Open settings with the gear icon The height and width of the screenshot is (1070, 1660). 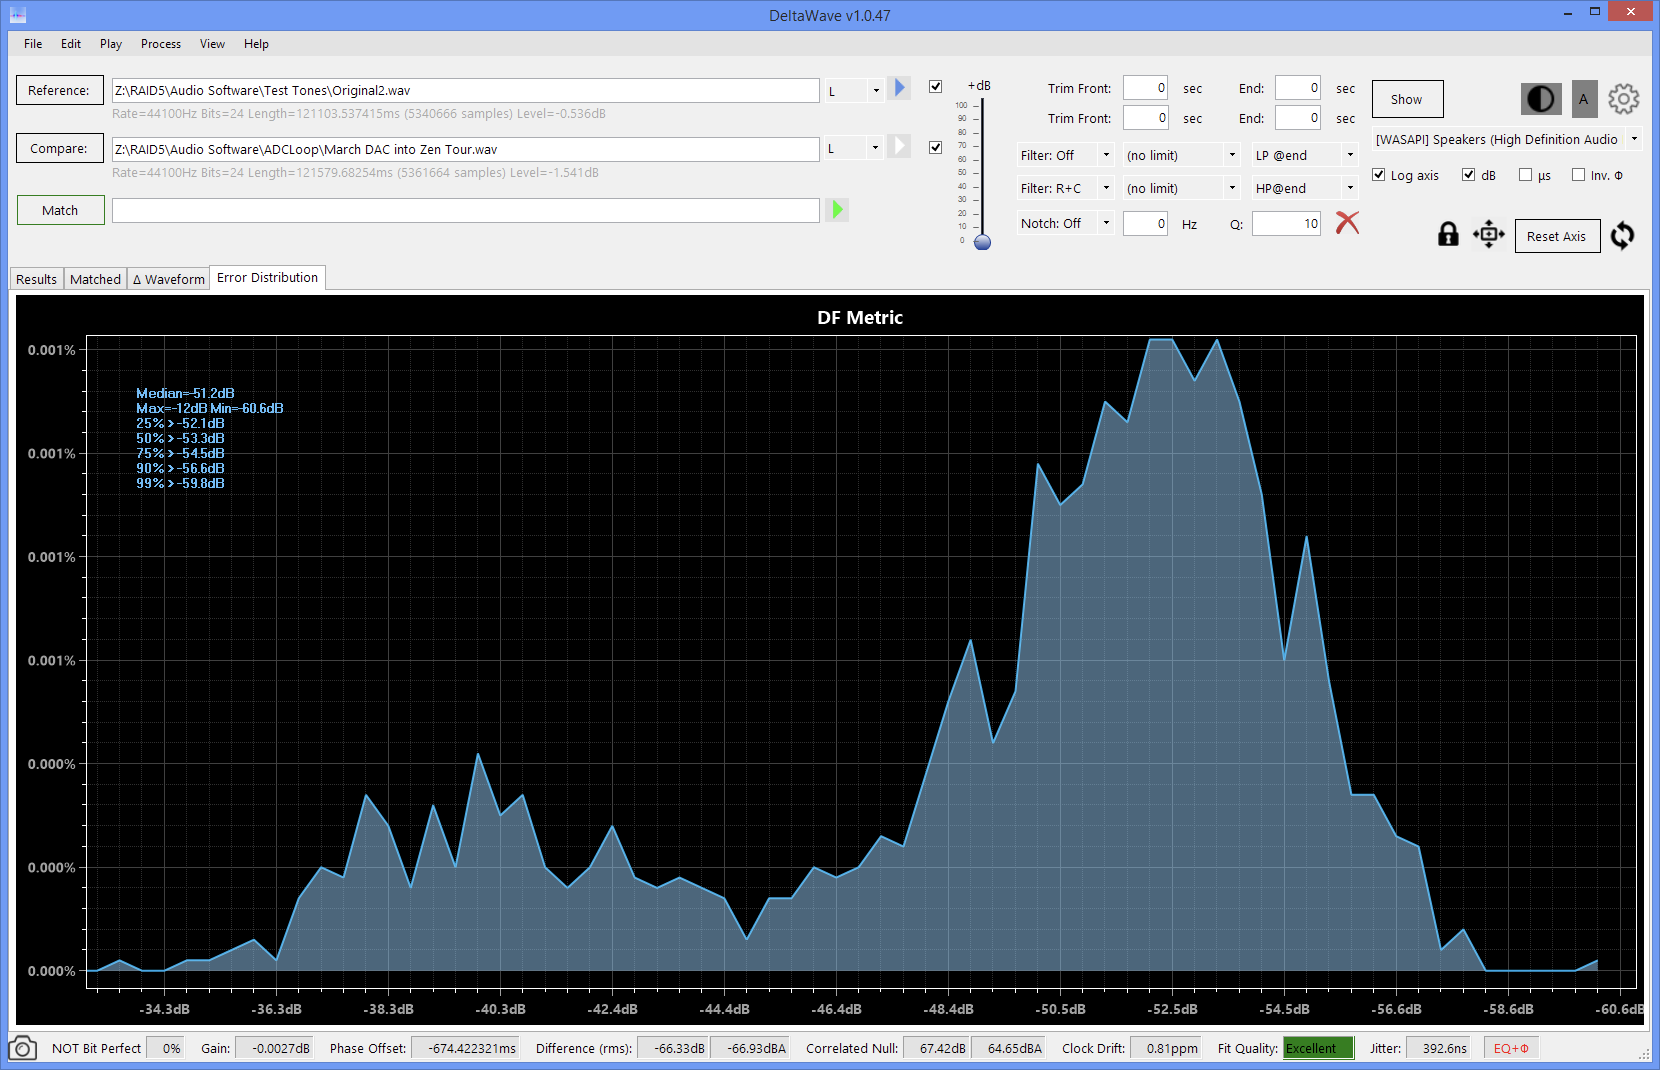click(1623, 99)
